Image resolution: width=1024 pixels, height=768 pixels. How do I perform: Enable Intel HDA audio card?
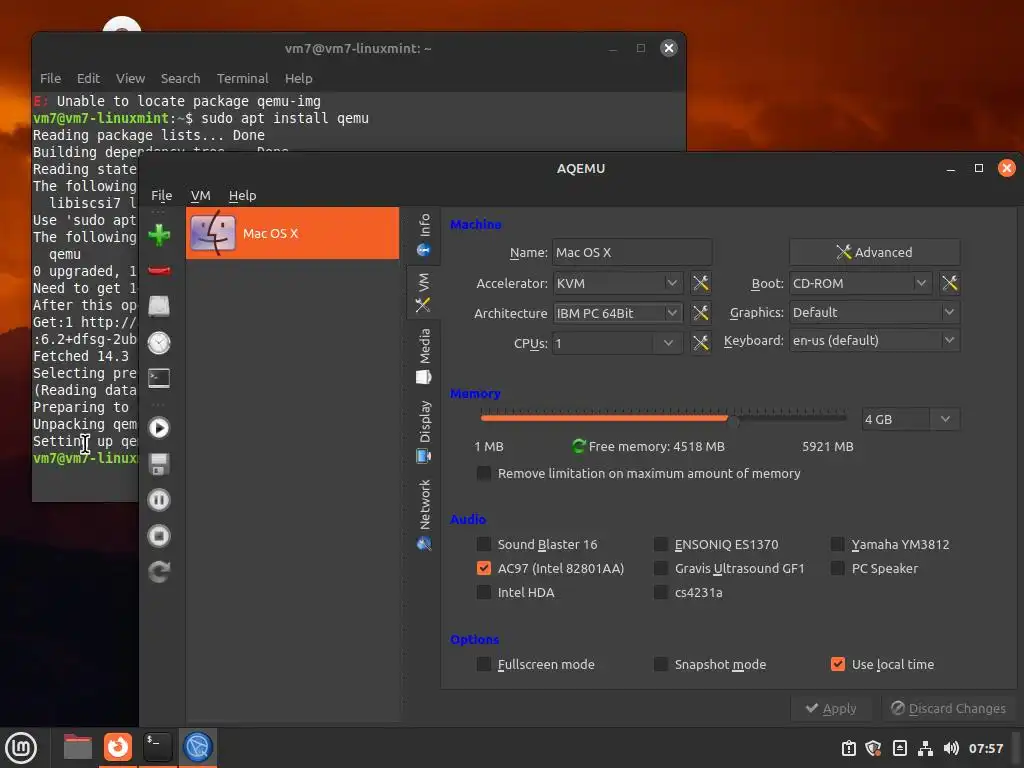point(484,592)
